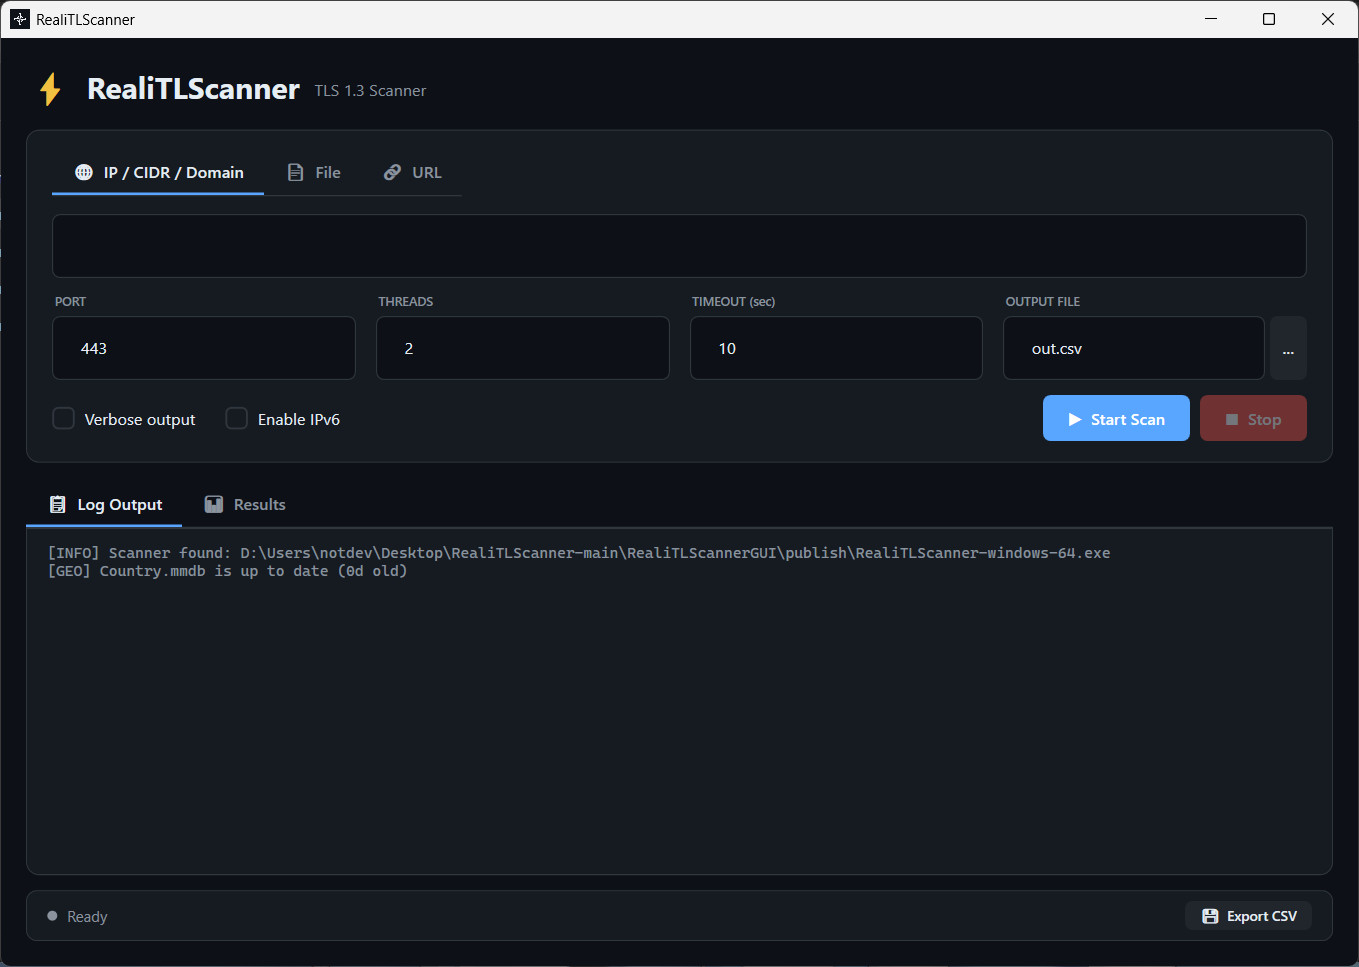Image resolution: width=1359 pixels, height=967 pixels.
Task: Click the Ready status dot indicator
Action: tap(52, 916)
